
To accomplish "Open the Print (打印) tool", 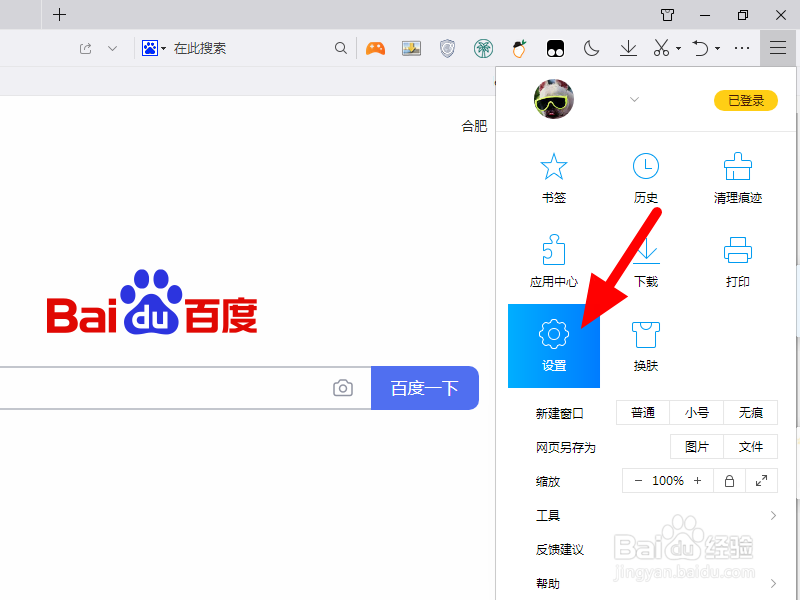I will (x=737, y=262).
